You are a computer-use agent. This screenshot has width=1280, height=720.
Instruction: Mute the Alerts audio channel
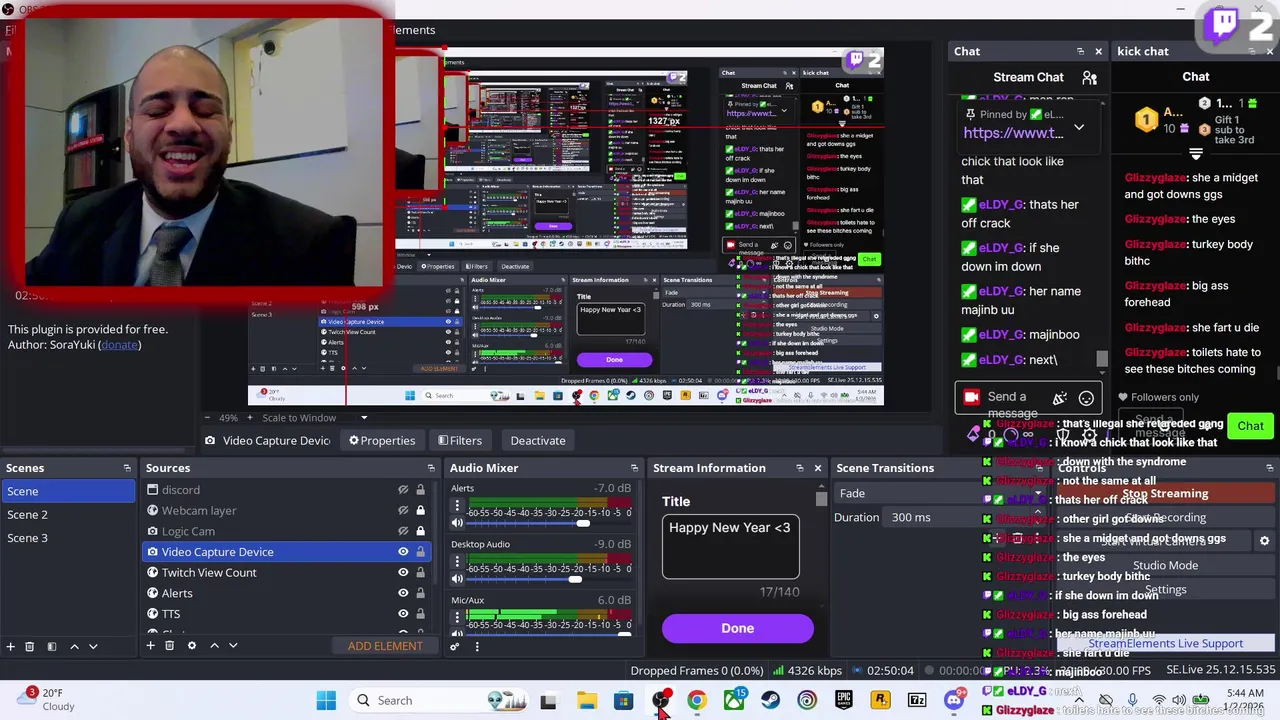coord(457,523)
